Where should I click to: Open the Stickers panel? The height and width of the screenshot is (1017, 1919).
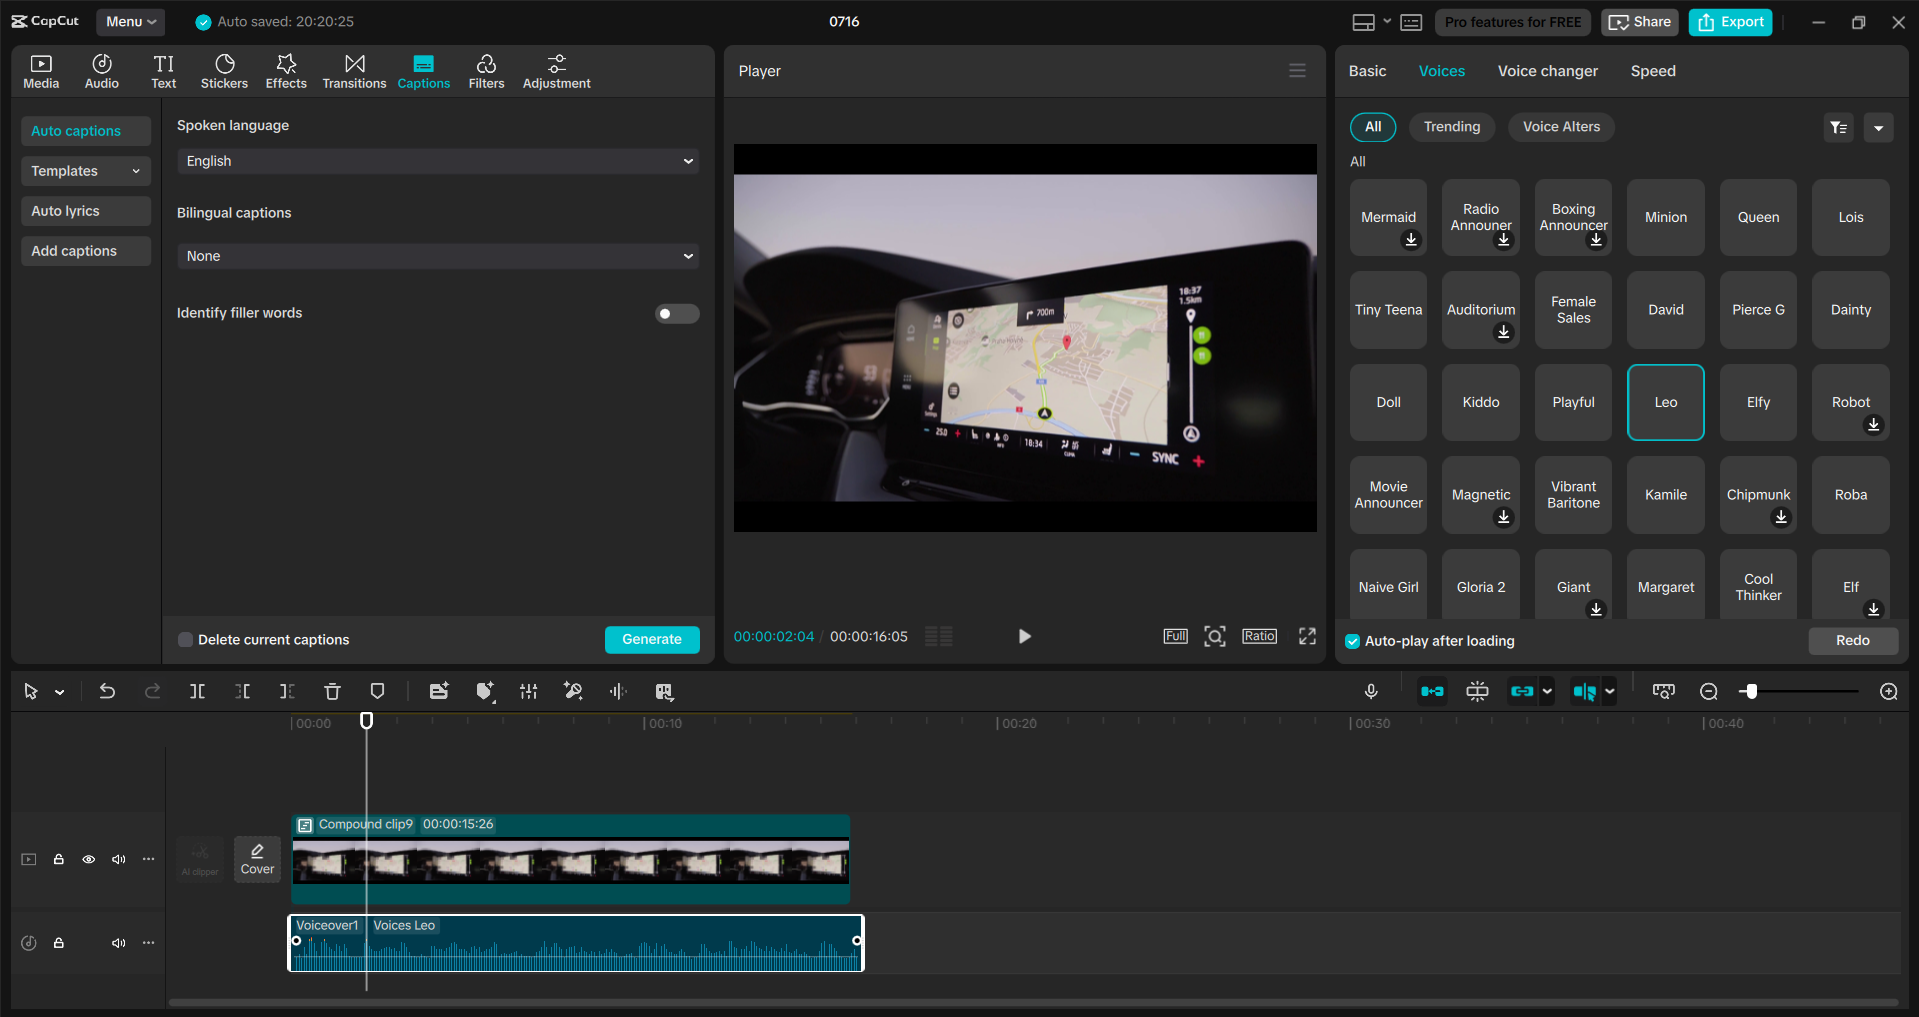click(224, 70)
